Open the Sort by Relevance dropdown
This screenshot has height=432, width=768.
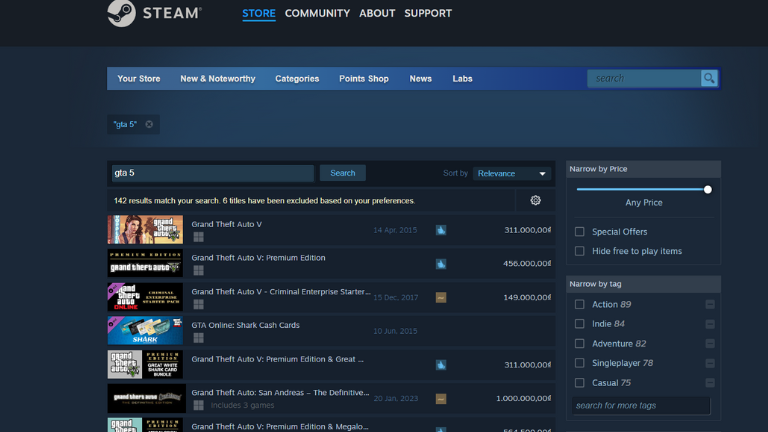pos(512,173)
